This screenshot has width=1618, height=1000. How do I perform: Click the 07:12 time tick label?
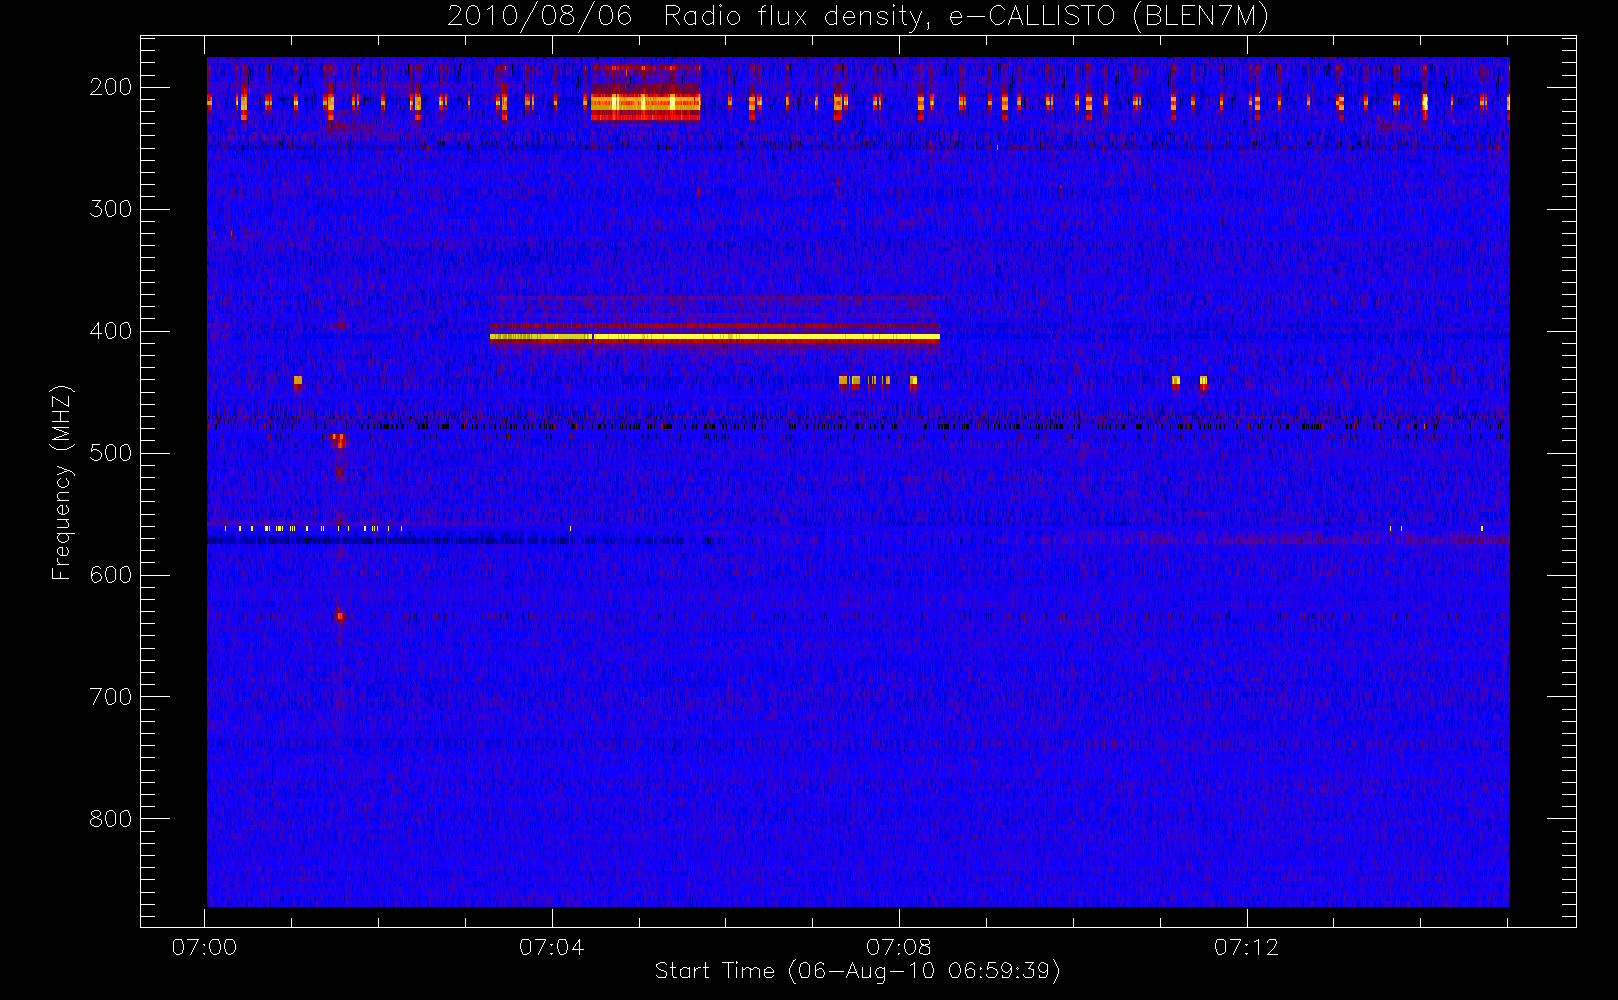[1246, 947]
